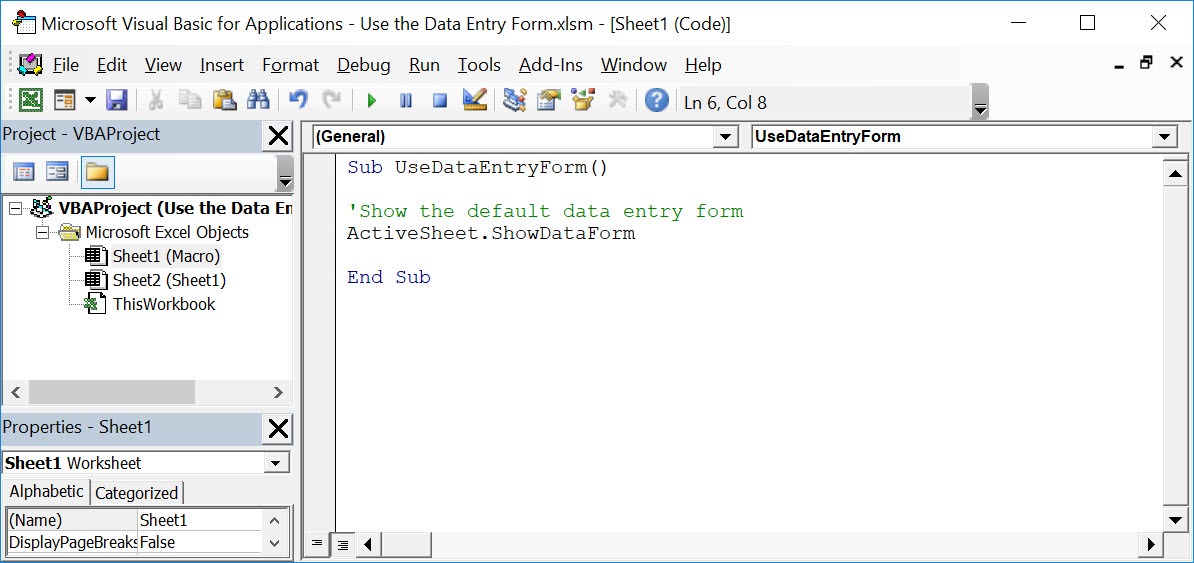Click the Paste clipboard icon
The image size is (1194, 563).
[224, 100]
